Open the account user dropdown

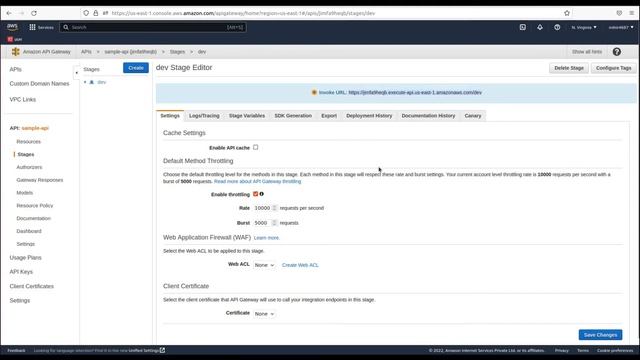621,27
